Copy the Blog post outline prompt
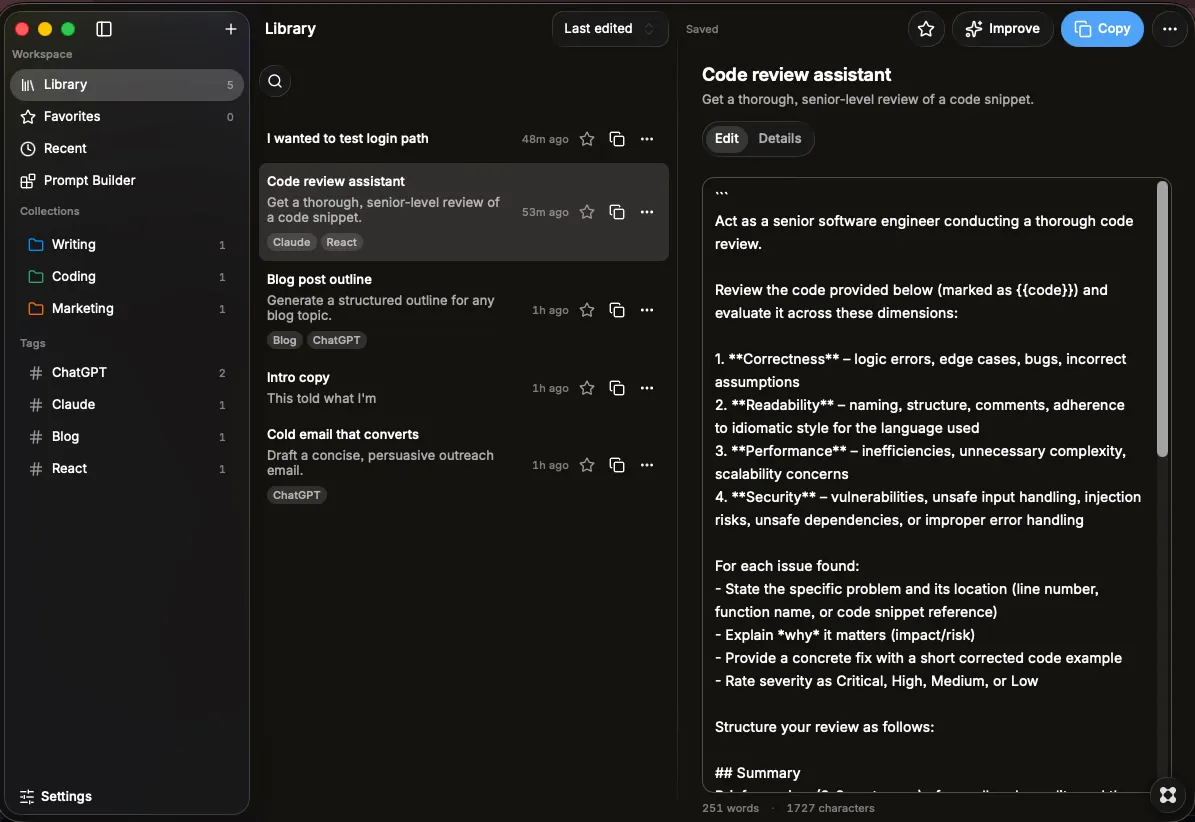 click(x=617, y=310)
